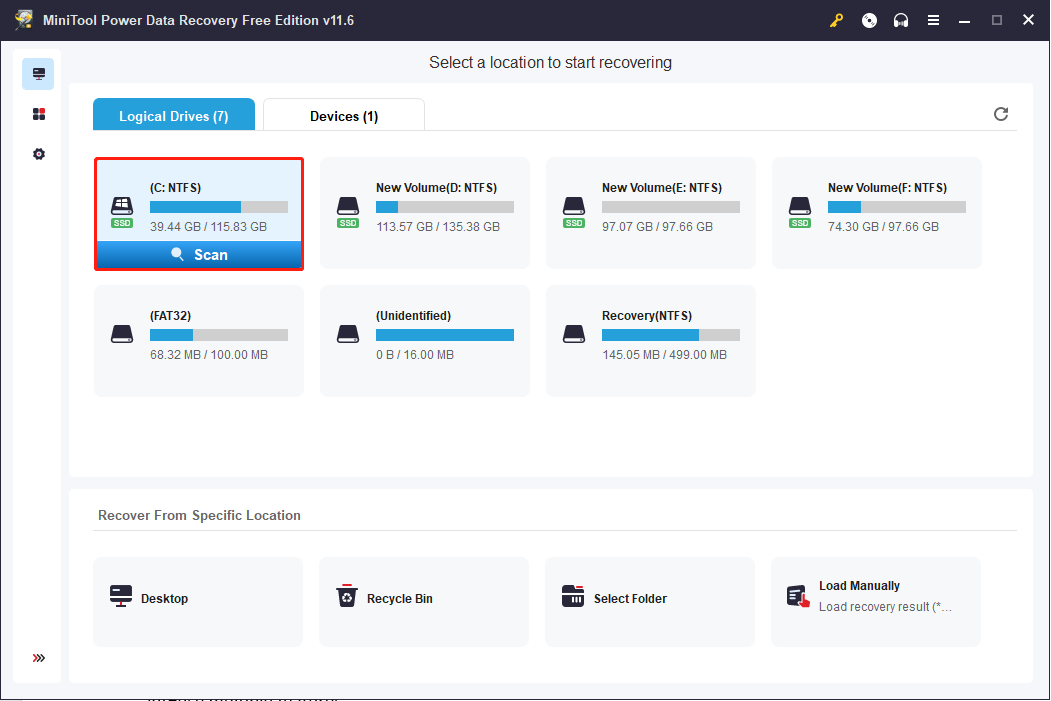Click the New Volume (F: NTFS) usage bar

coord(896,207)
